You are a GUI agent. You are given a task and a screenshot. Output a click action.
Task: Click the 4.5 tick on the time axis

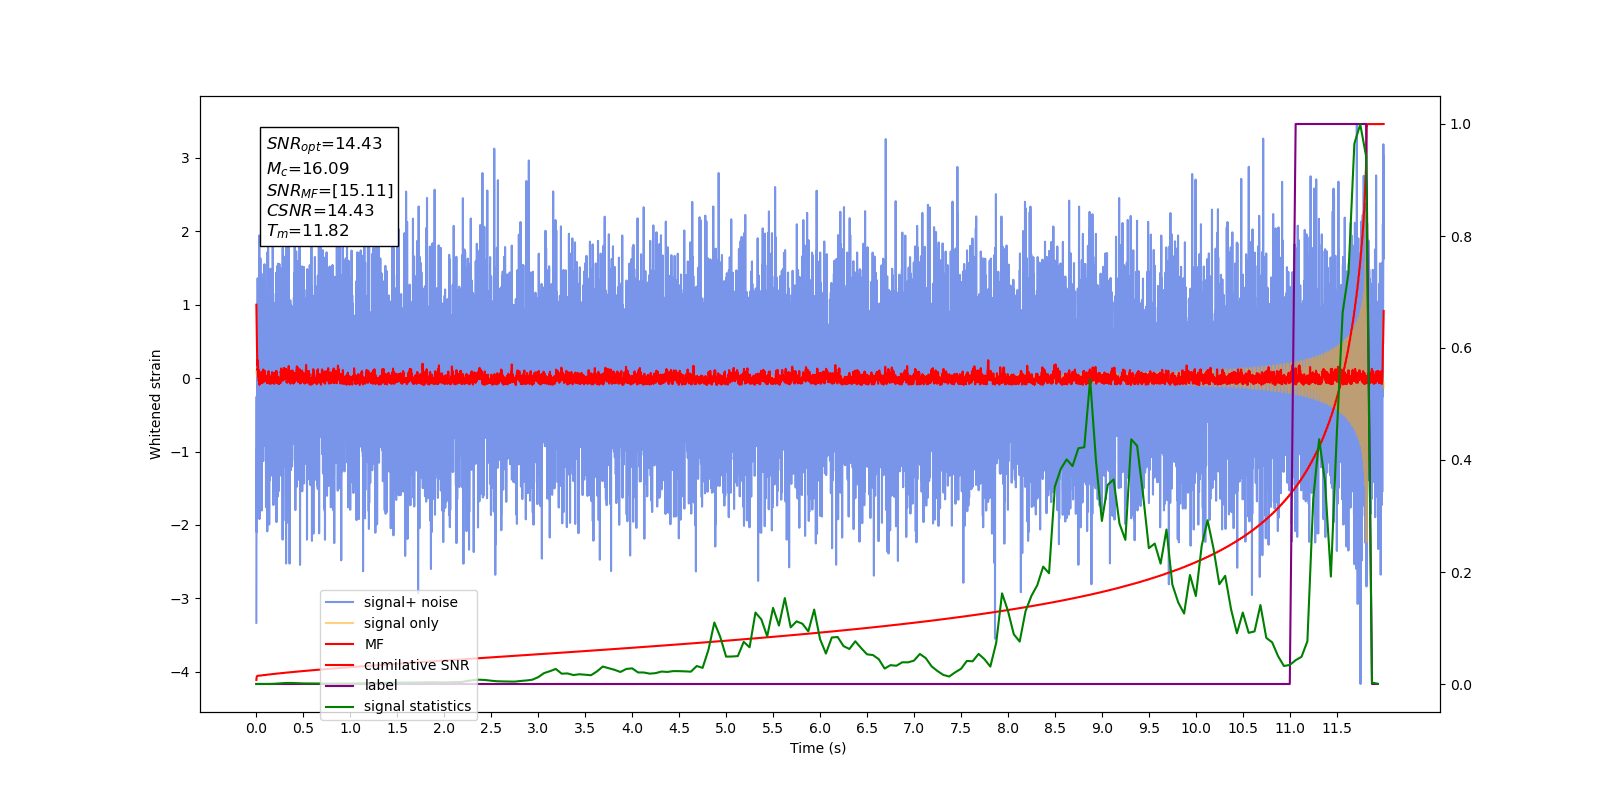click(679, 728)
